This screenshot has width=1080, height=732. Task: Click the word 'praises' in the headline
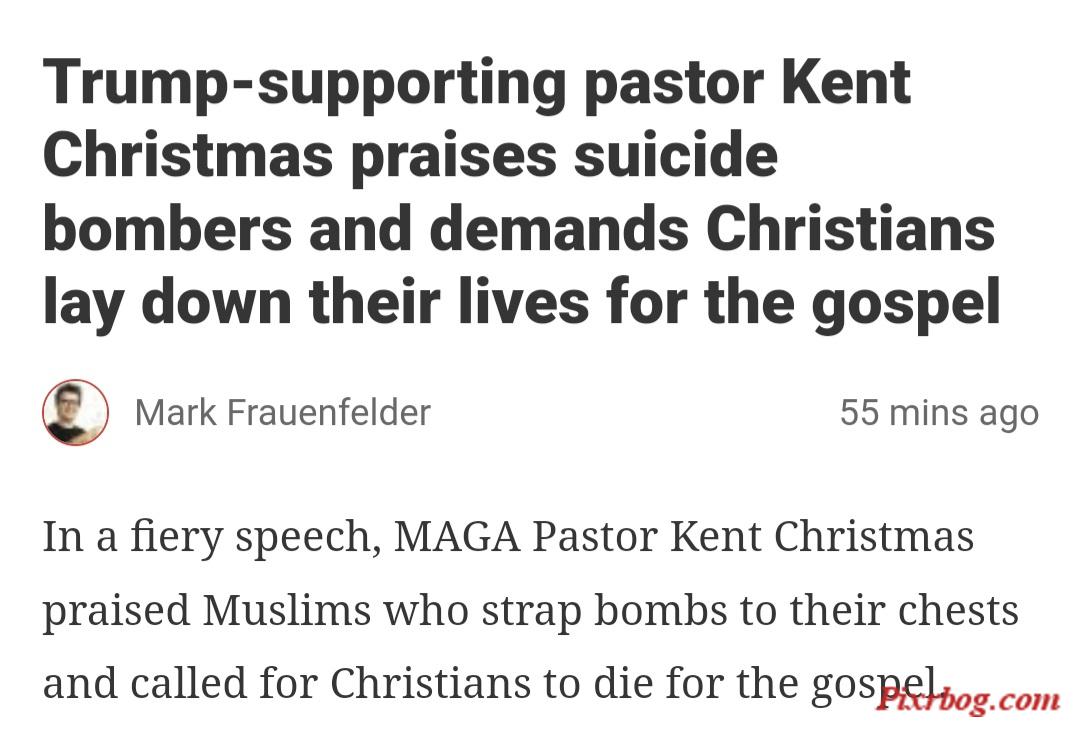click(454, 157)
